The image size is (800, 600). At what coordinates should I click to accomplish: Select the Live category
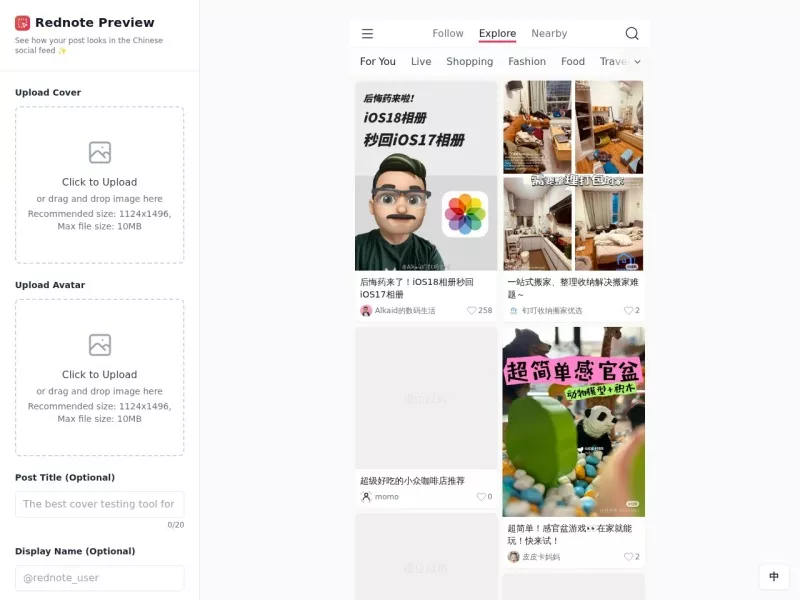pyautogui.click(x=421, y=62)
